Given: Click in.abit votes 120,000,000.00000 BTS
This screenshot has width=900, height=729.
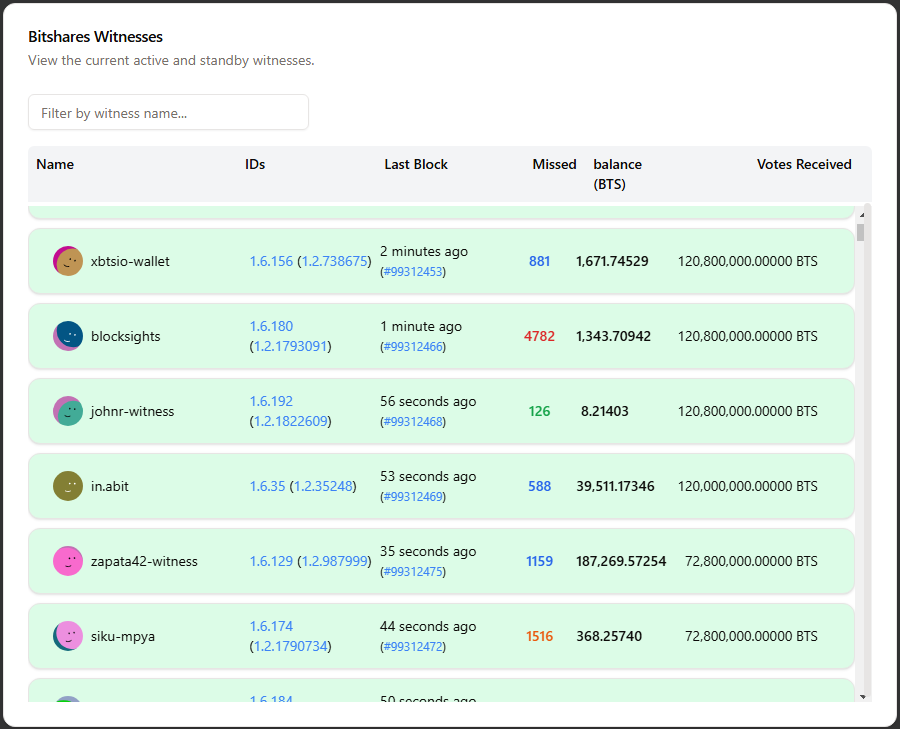Looking at the screenshot, I should [747, 486].
